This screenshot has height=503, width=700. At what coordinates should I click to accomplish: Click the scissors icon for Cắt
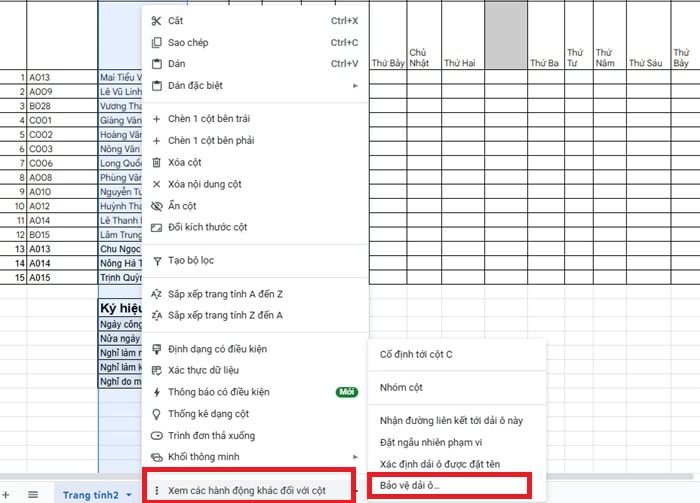pyautogui.click(x=156, y=20)
